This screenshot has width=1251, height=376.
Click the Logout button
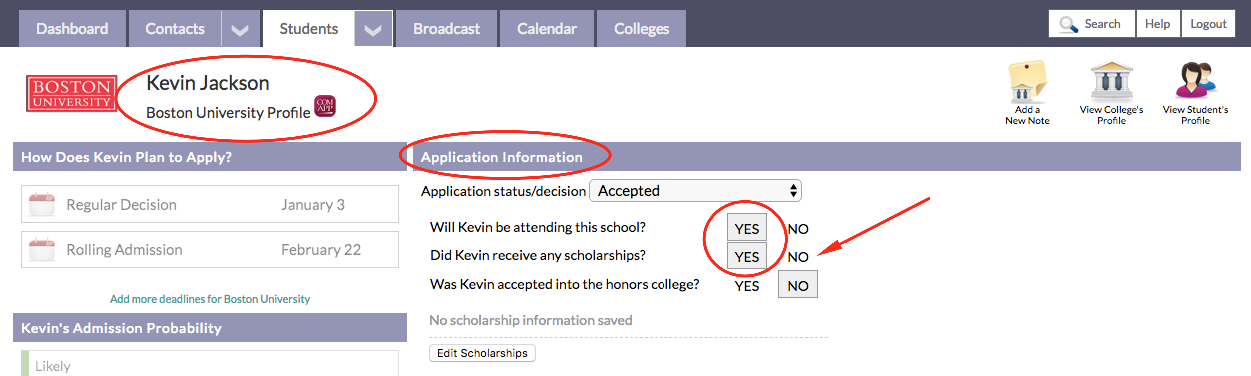click(x=1208, y=24)
